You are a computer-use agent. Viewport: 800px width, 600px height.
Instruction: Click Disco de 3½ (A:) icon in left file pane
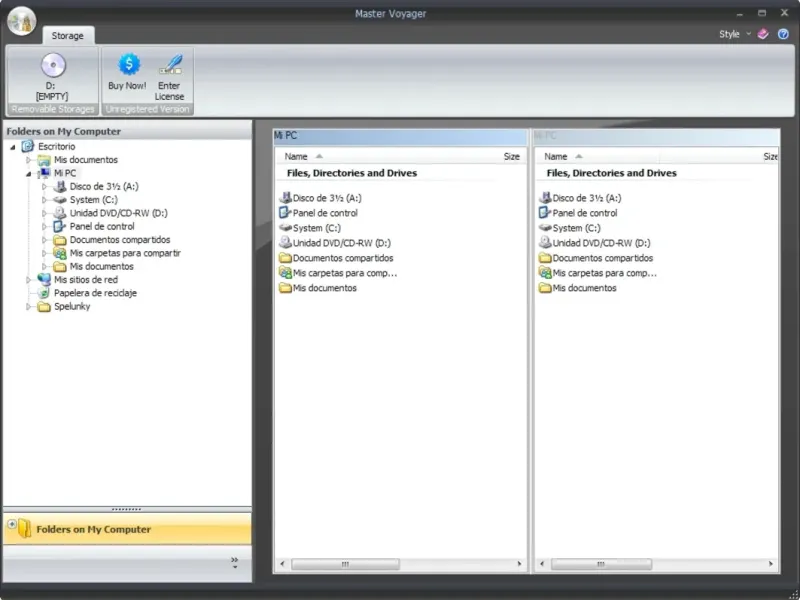click(x=285, y=198)
